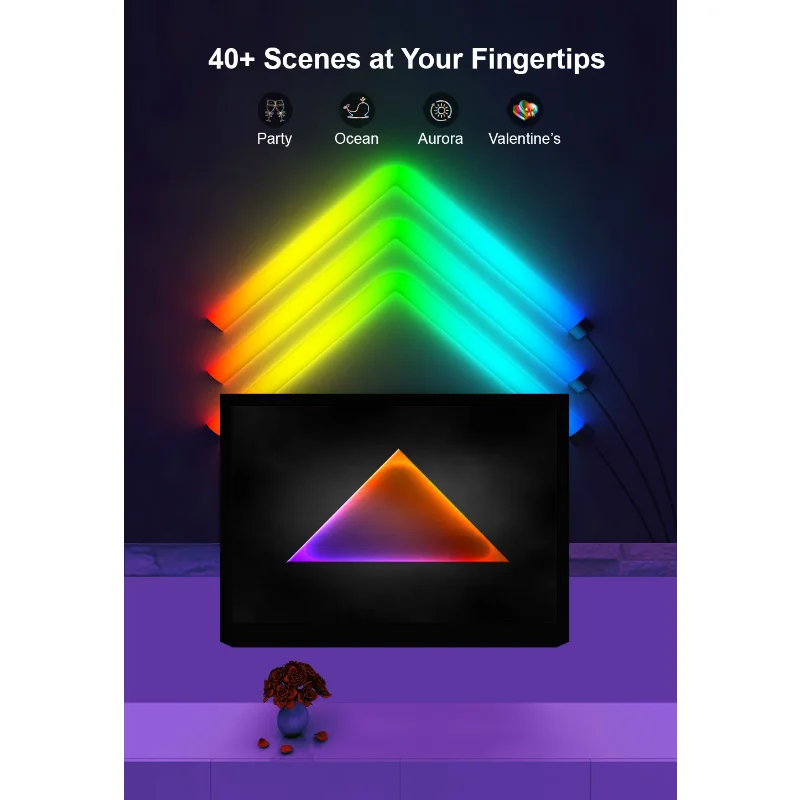Click the middle rainbow chevron light bar

point(395,230)
